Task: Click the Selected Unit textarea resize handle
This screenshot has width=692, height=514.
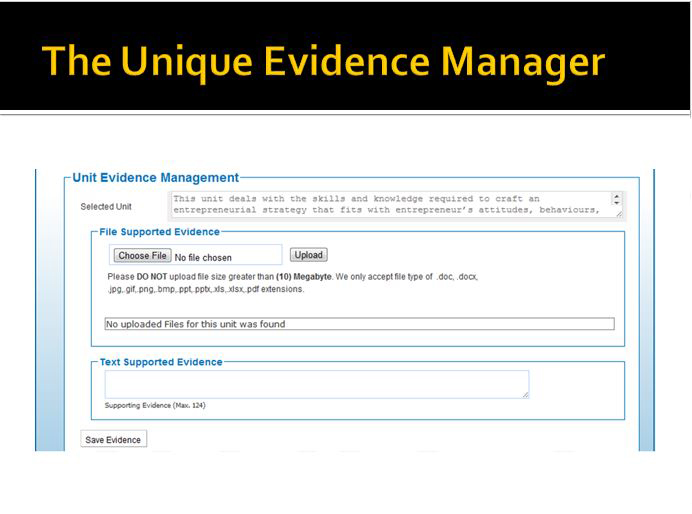Action: point(619,214)
